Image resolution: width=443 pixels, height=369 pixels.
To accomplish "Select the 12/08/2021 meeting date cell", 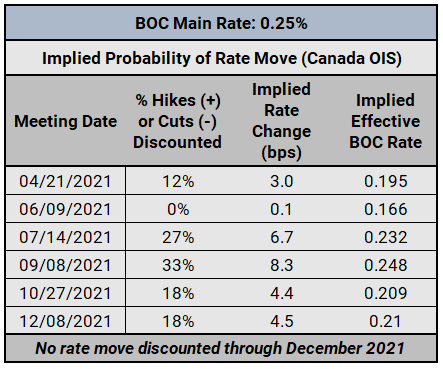I will [65, 321].
